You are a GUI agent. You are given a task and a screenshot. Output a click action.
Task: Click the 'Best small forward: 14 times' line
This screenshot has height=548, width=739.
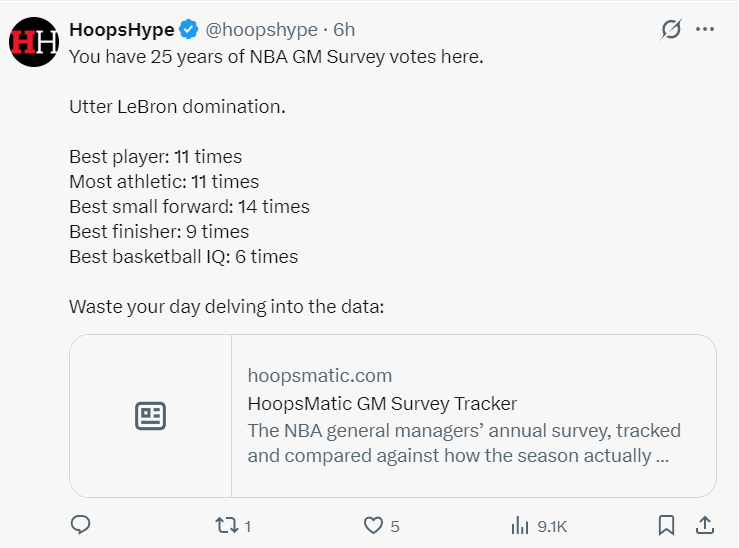[189, 206]
